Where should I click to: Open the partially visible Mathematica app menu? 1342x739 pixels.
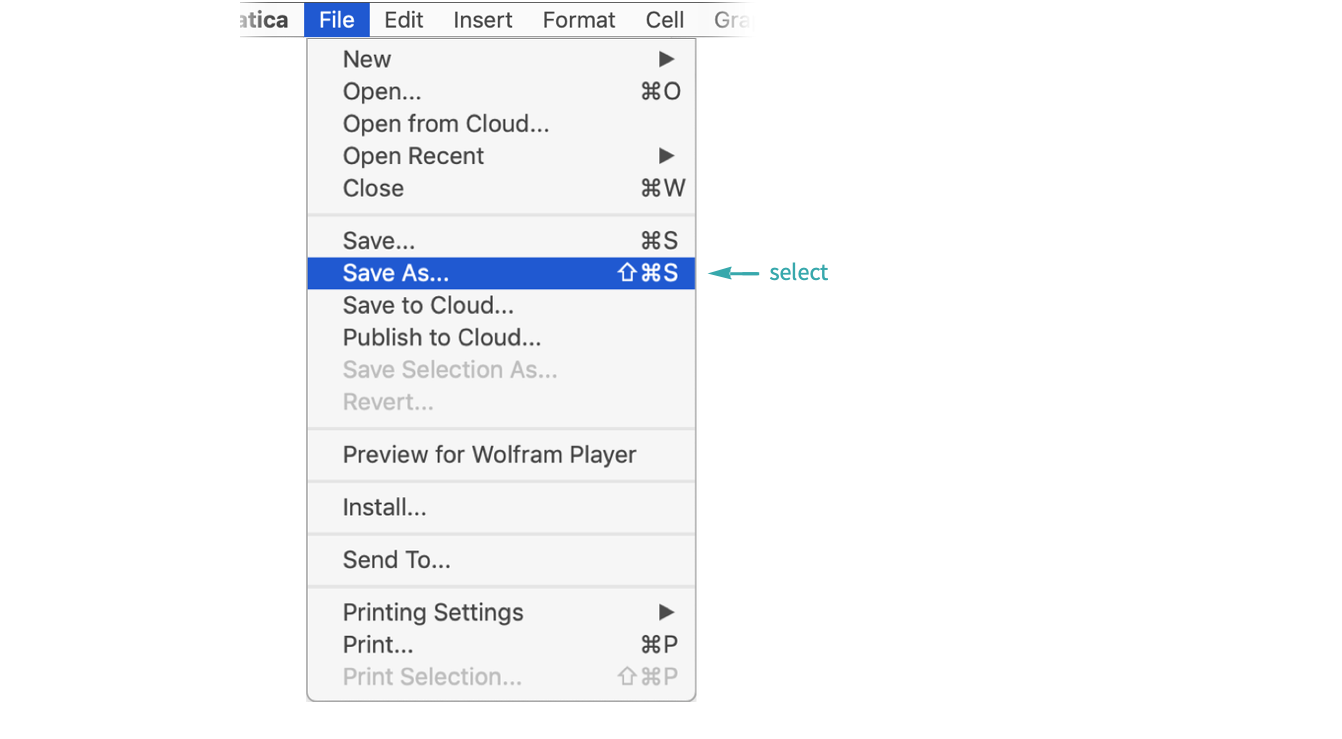(266, 20)
